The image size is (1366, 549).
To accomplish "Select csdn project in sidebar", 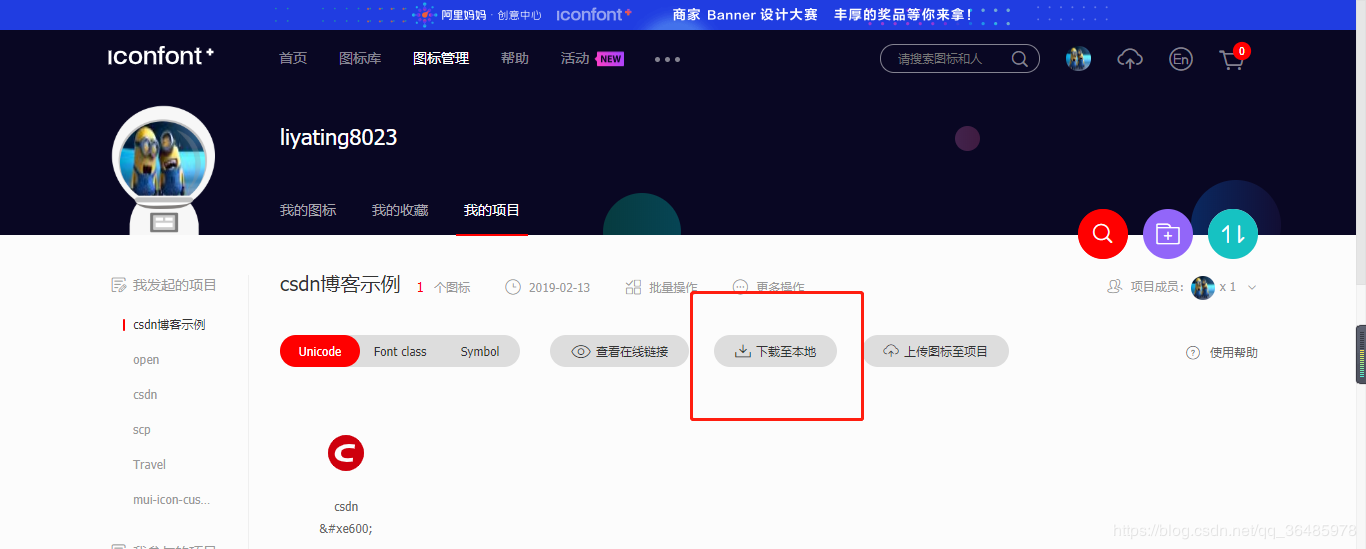I will pos(145,394).
